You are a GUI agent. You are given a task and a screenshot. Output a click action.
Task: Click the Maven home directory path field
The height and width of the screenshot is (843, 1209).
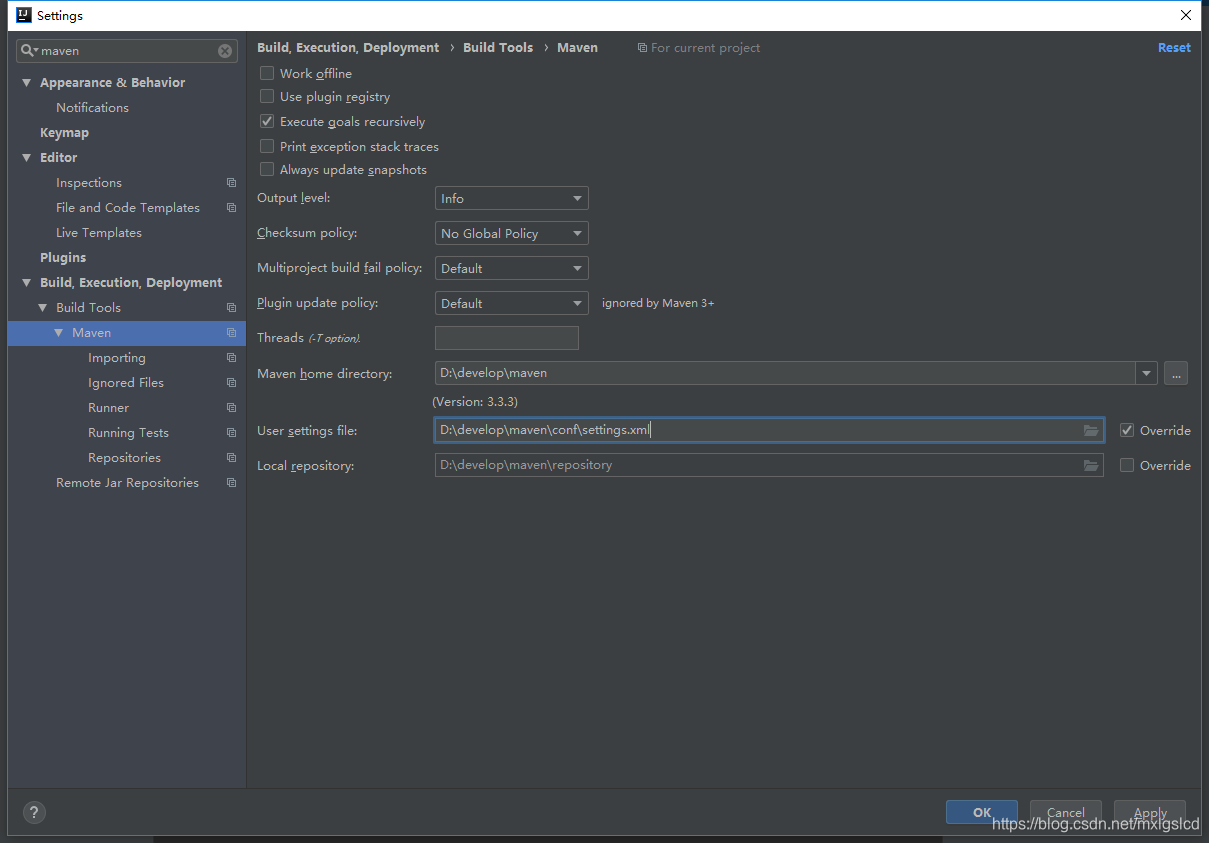tap(785, 373)
